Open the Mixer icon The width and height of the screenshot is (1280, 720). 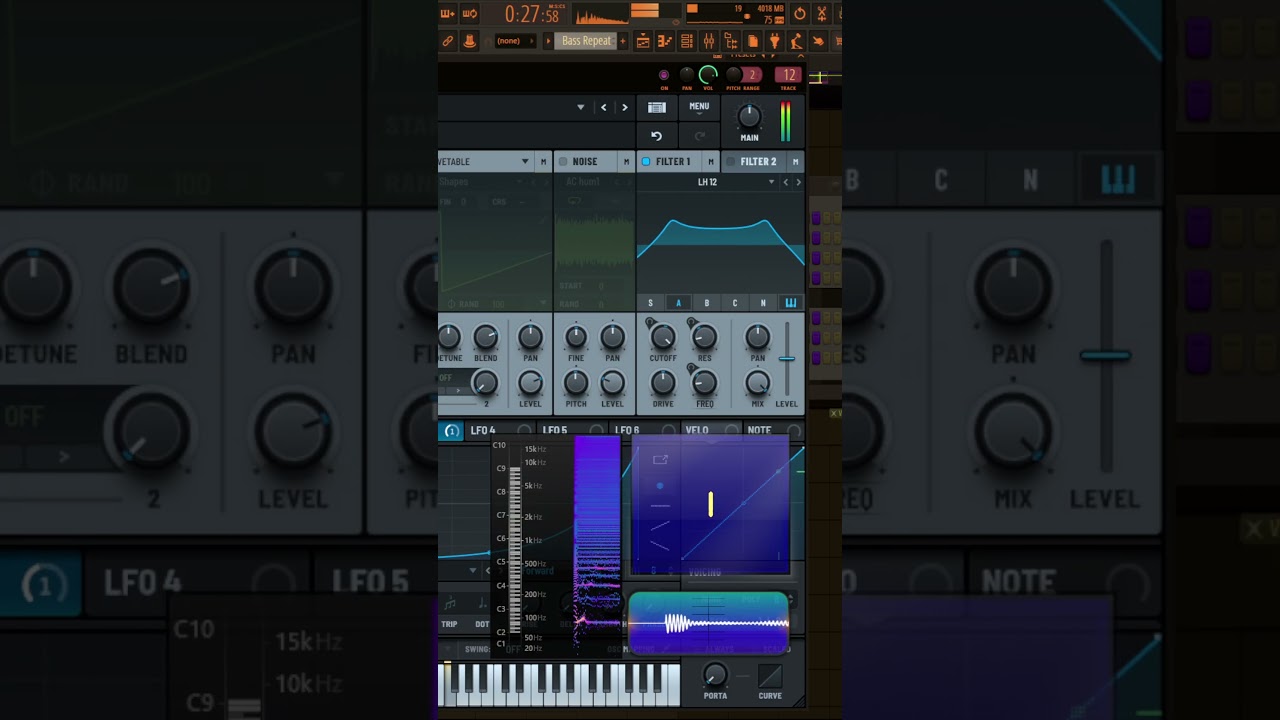pyautogui.click(x=709, y=41)
